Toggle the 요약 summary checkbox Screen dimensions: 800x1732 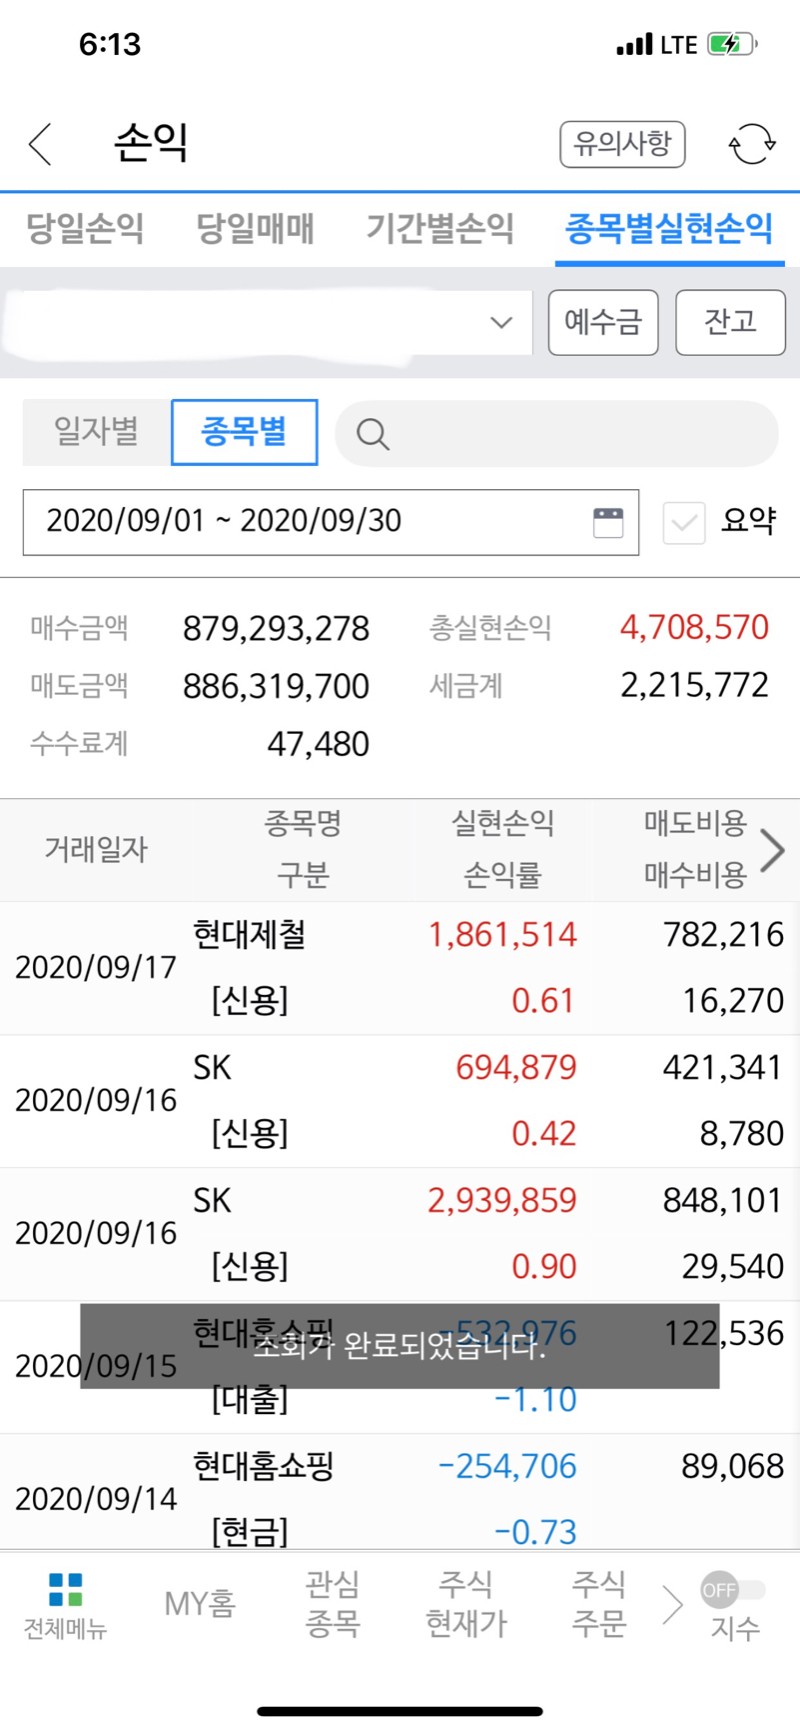[684, 522]
